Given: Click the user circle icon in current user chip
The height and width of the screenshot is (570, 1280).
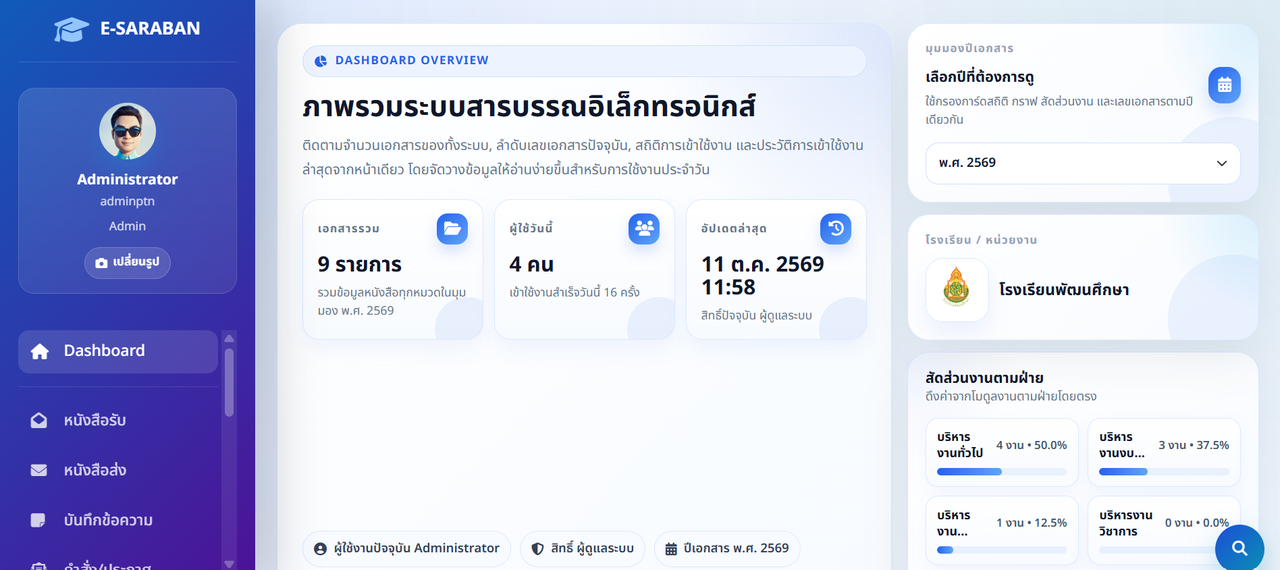Looking at the screenshot, I should (x=320, y=549).
